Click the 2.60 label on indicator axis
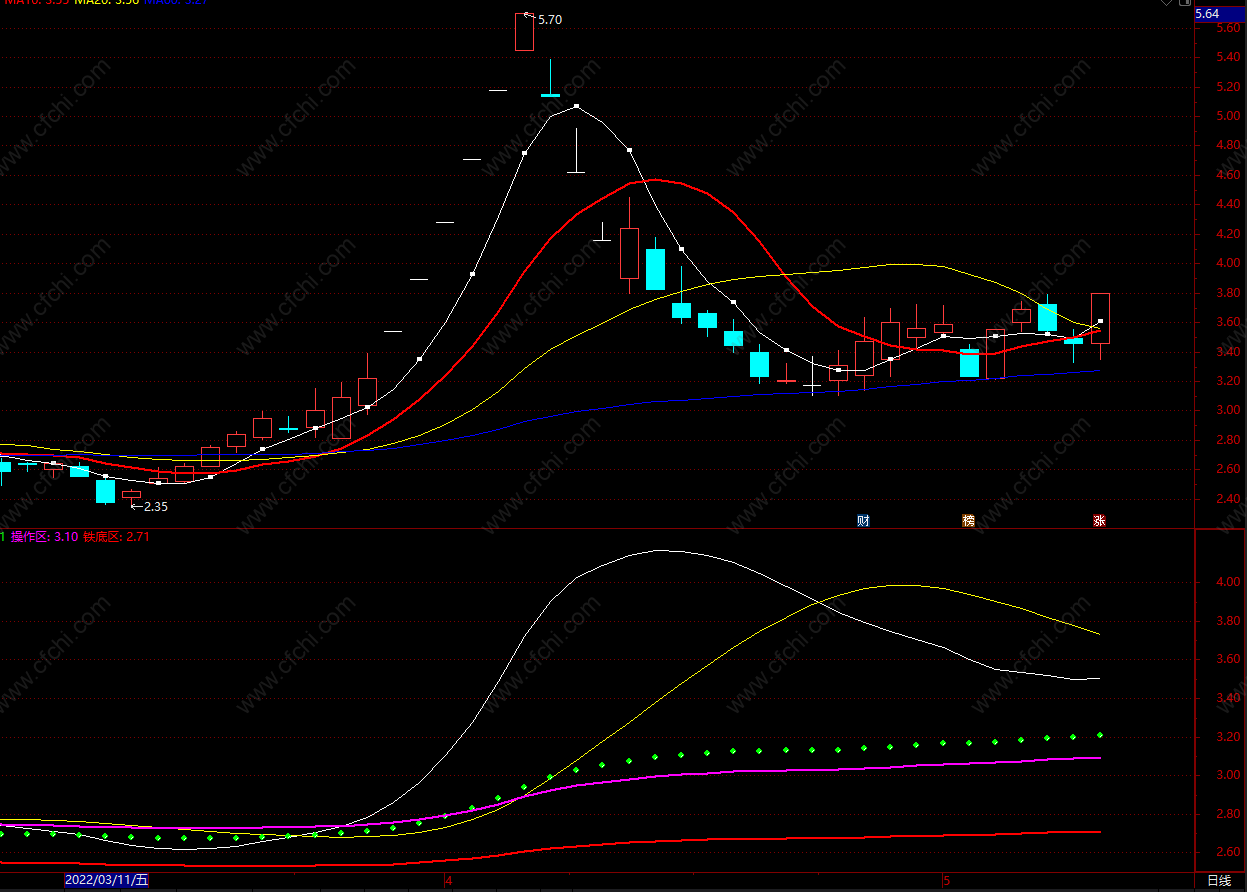The height and width of the screenshot is (892, 1247). [1228, 853]
